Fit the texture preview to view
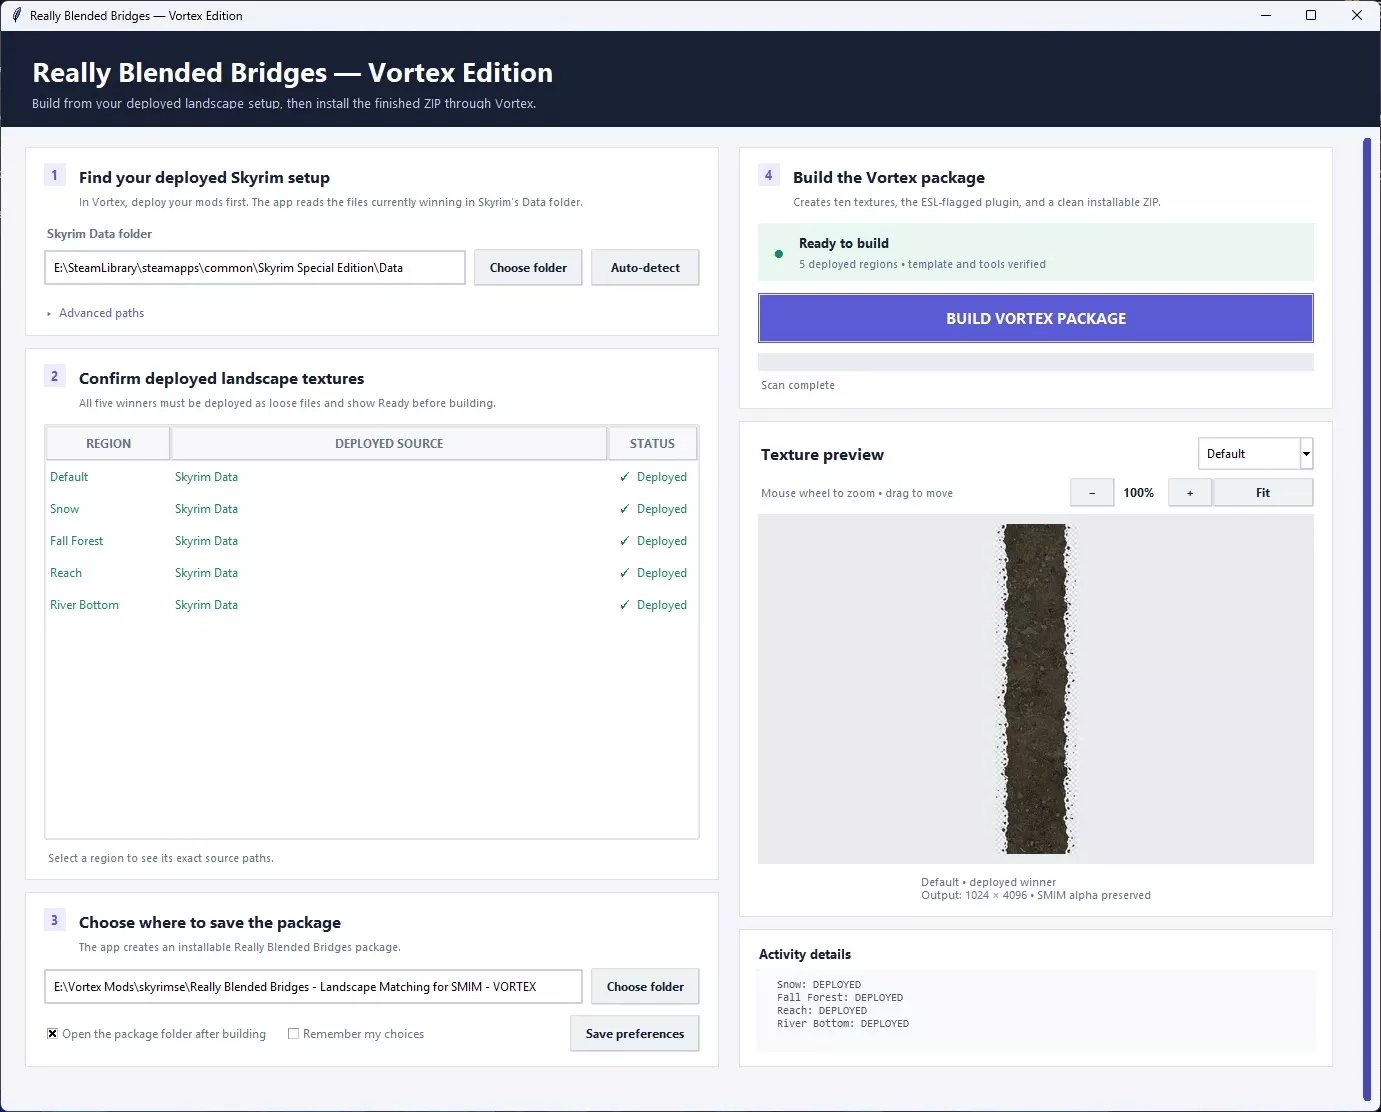This screenshot has height=1112, width=1381. (x=1263, y=493)
